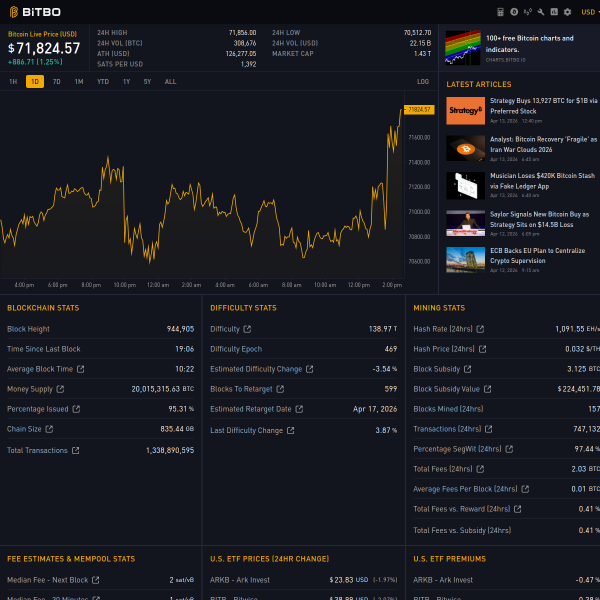Open the wrench tools icon
This screenshot has width=600, height=600.
541,12
